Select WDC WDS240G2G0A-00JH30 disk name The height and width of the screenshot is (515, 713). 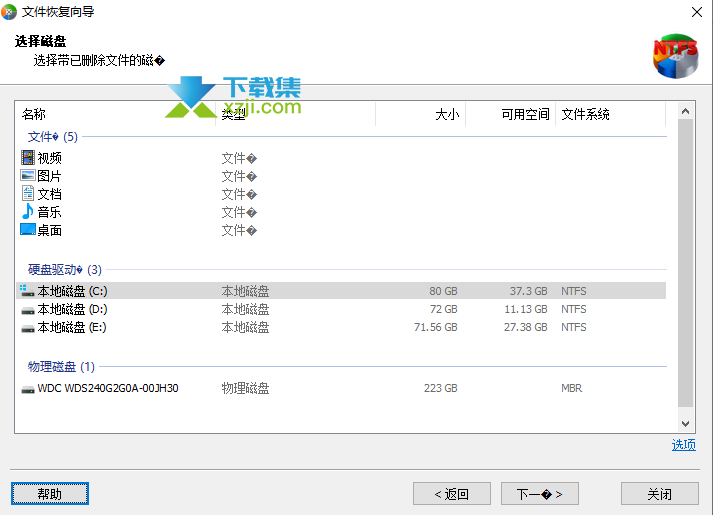tap(108, 388)
